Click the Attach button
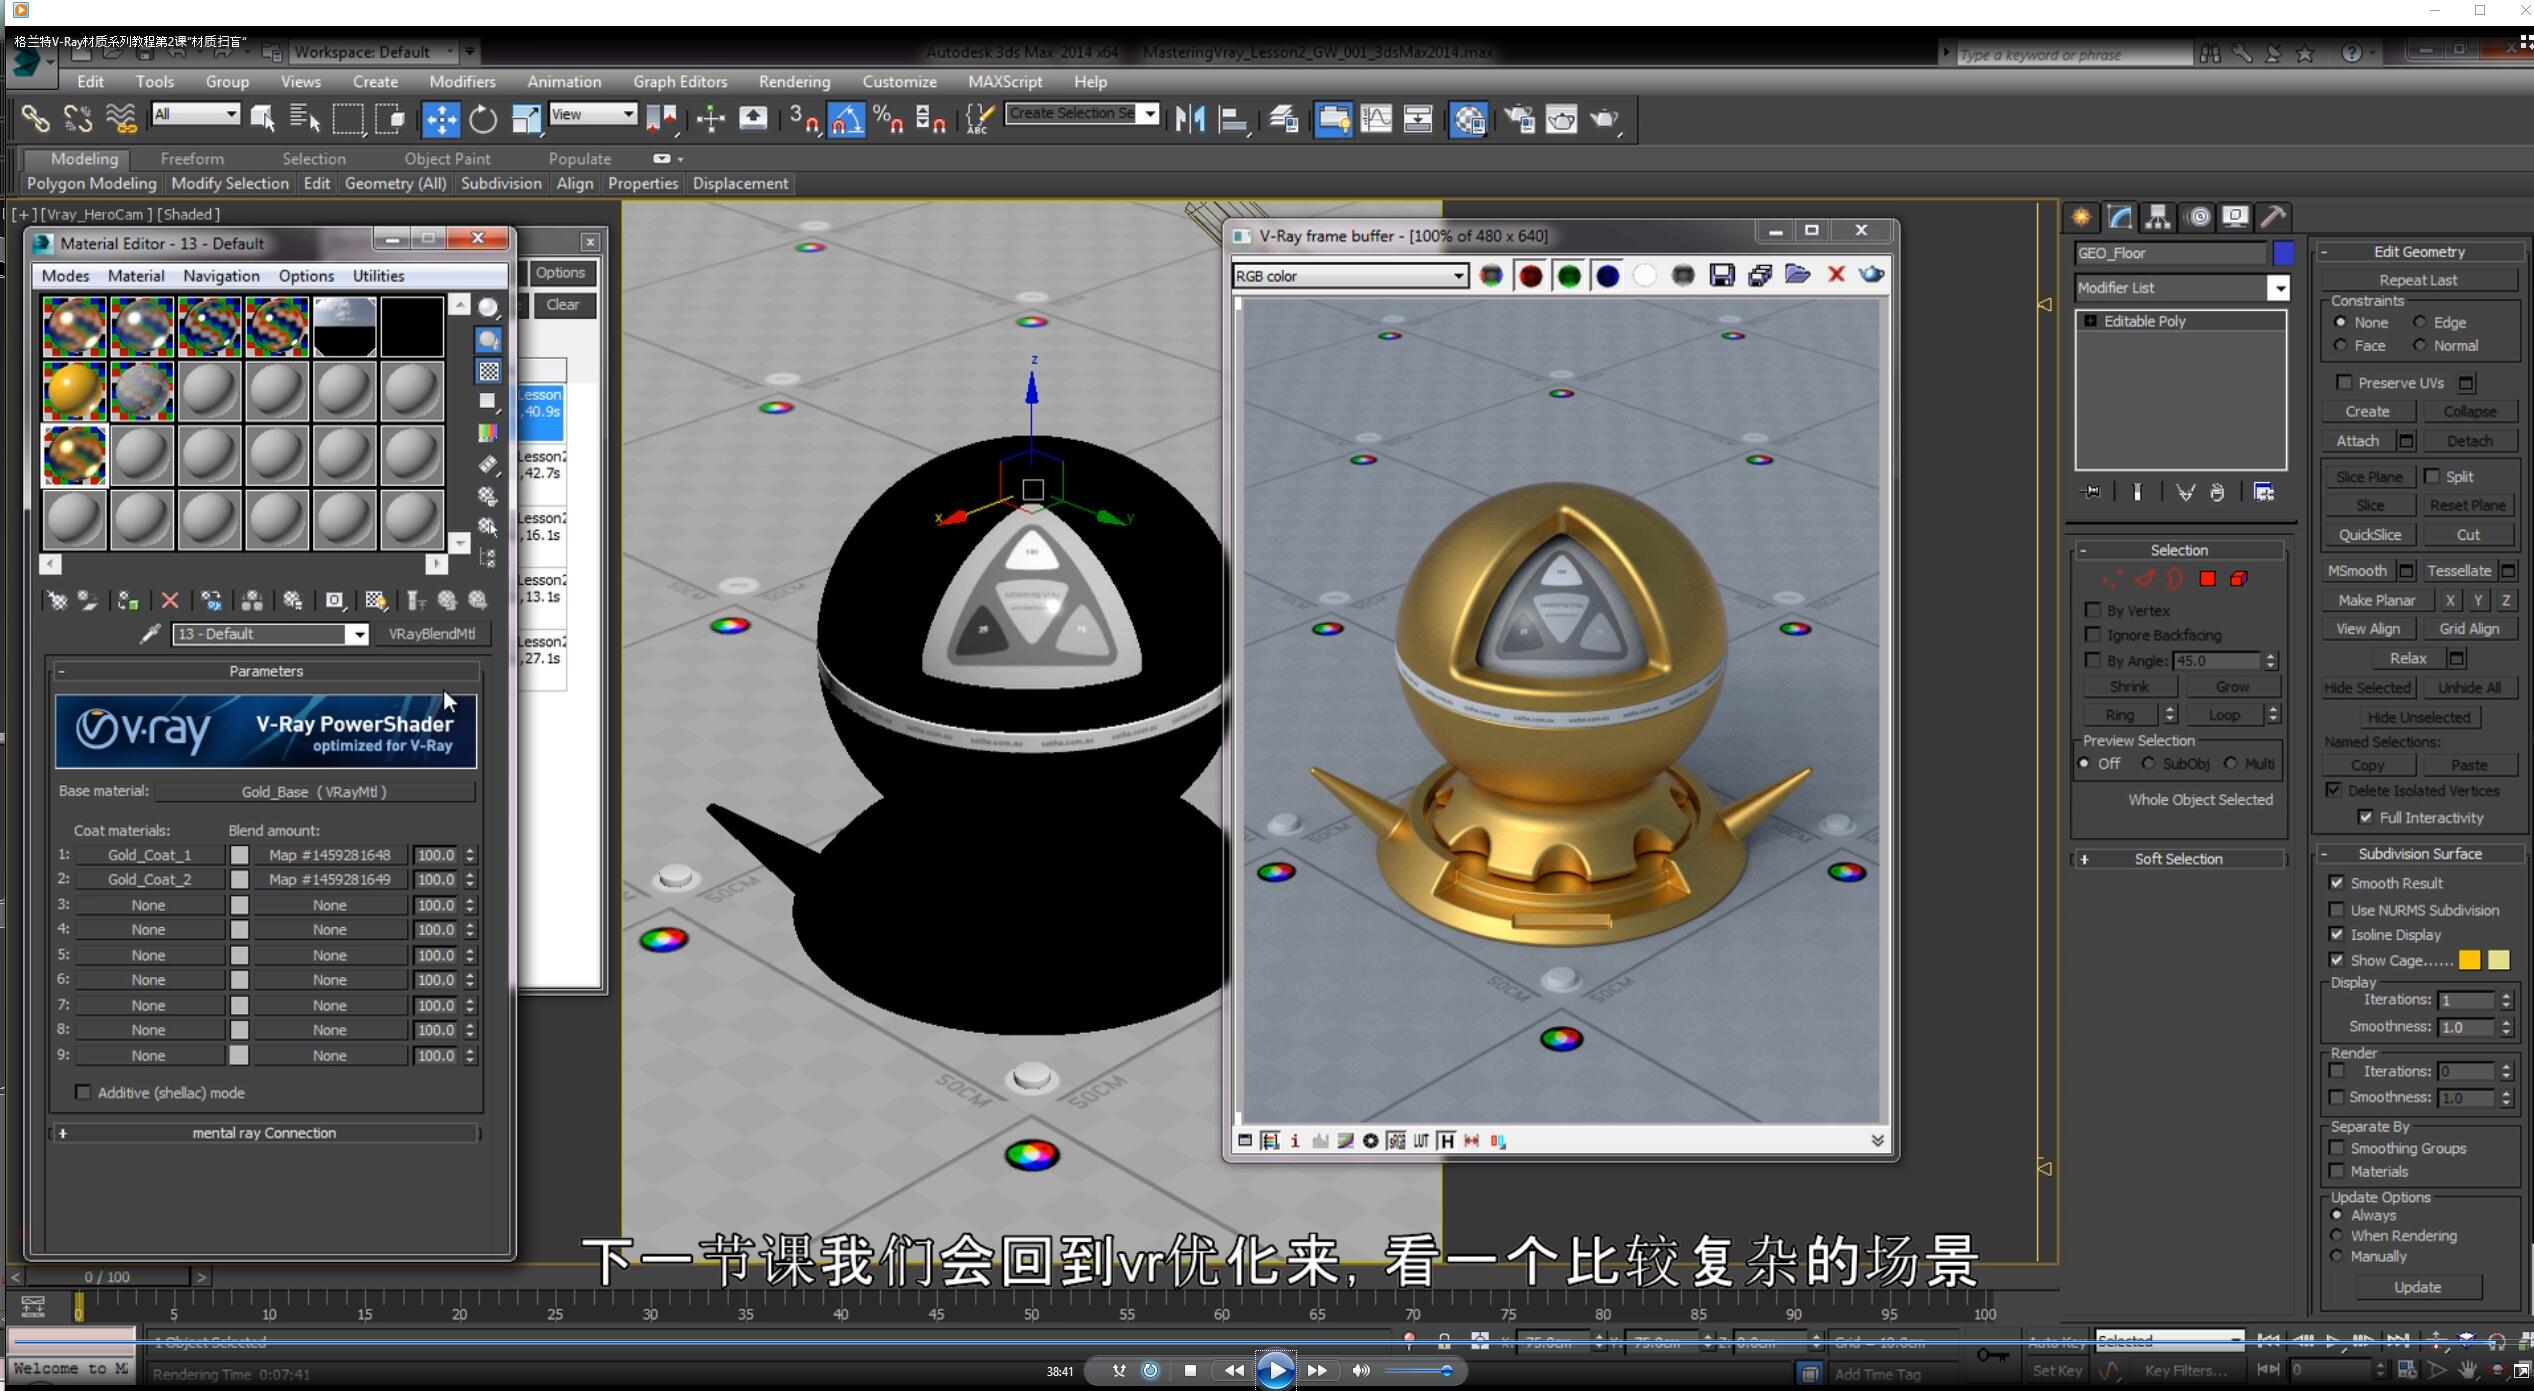The image size is (2534, 1391). tap(2357, 441)
